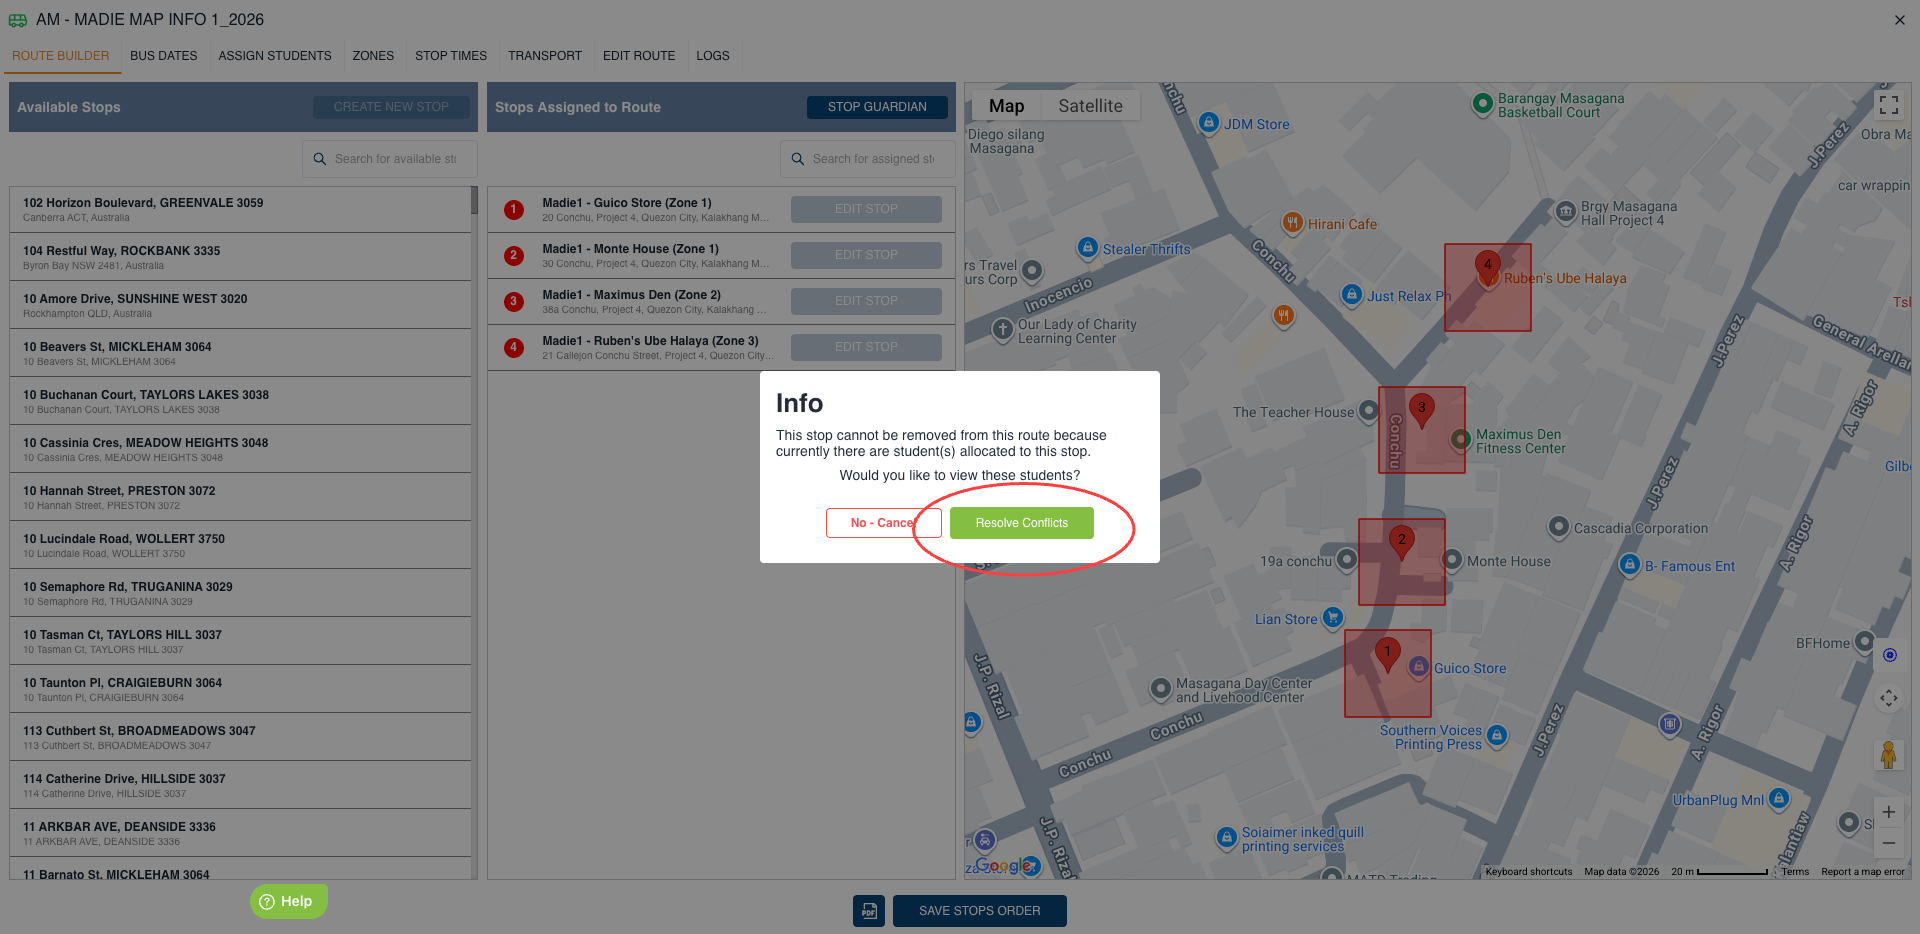1920x934 pixels.
Task: Click the No - Cancel button
Action: 883,523
